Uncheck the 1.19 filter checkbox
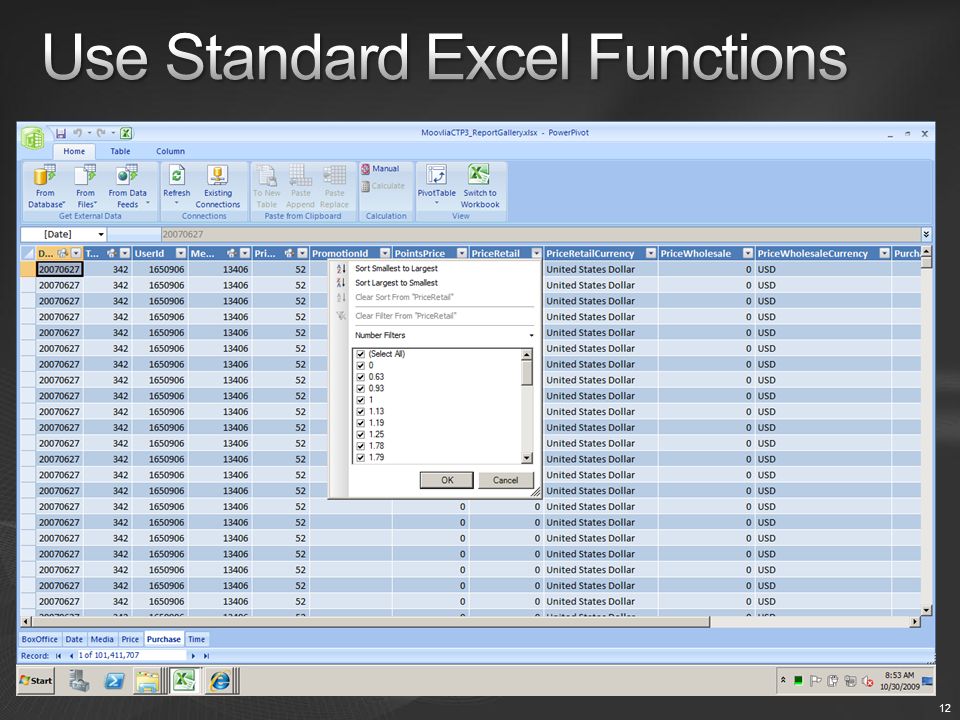 click(x=361, y=423)
